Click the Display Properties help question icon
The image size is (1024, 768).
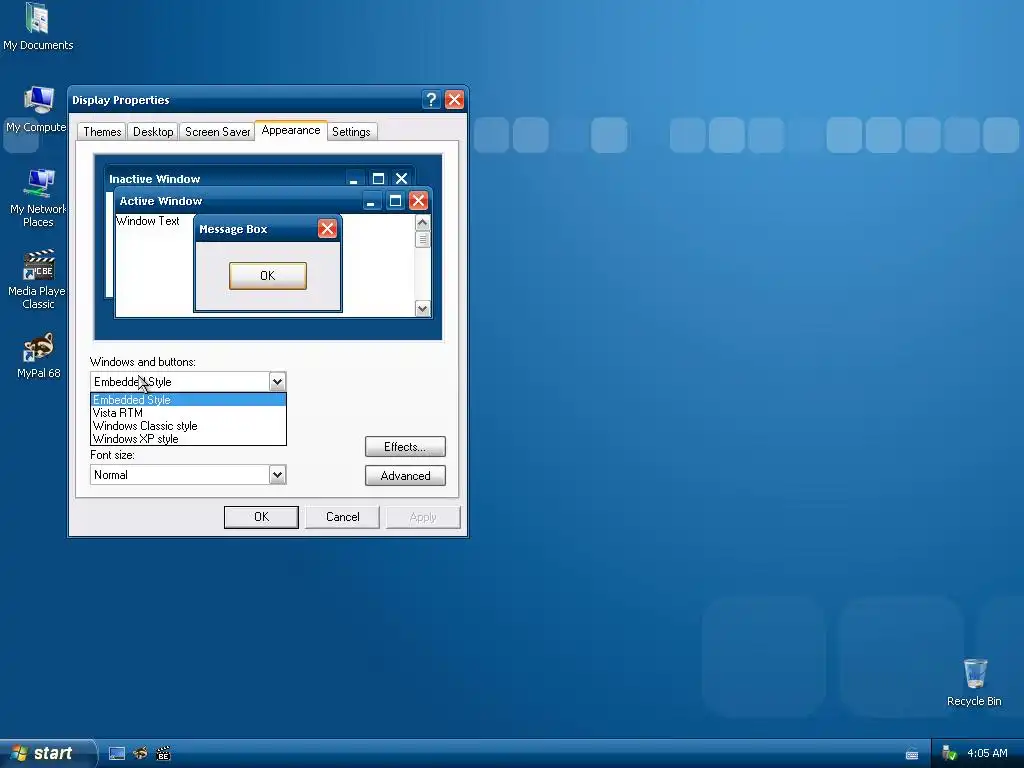431,100
